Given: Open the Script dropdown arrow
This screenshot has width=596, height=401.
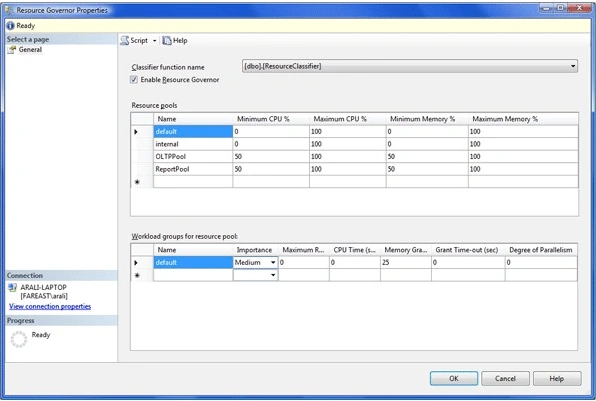Looking at the screenshot, I should [x=155, y=41].
